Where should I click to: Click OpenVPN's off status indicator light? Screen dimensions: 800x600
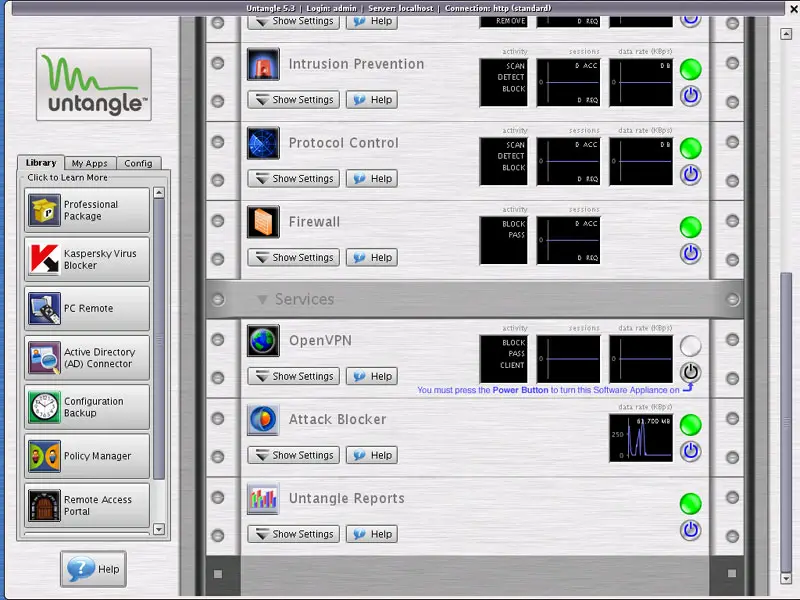coord(690,346)
